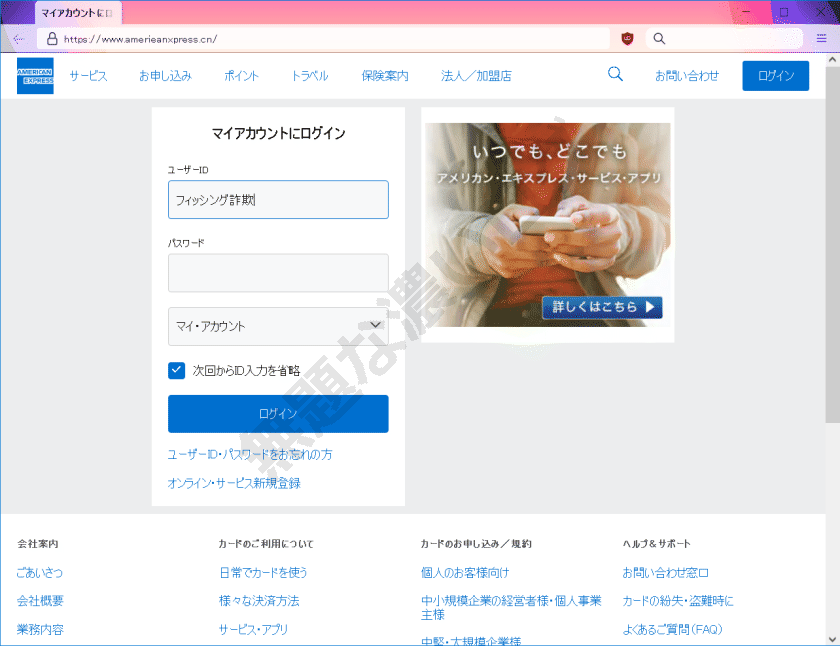
Task: Click the padlock icon in address bar
Action: [x=52, y=39]
